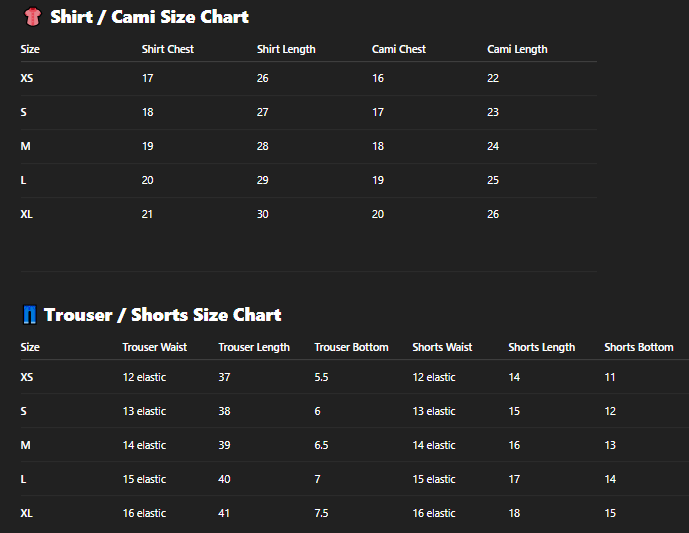Click the blue trousers emoji icon
The height and width of the screenshot is (533, 689).
(x=30, y=315)
